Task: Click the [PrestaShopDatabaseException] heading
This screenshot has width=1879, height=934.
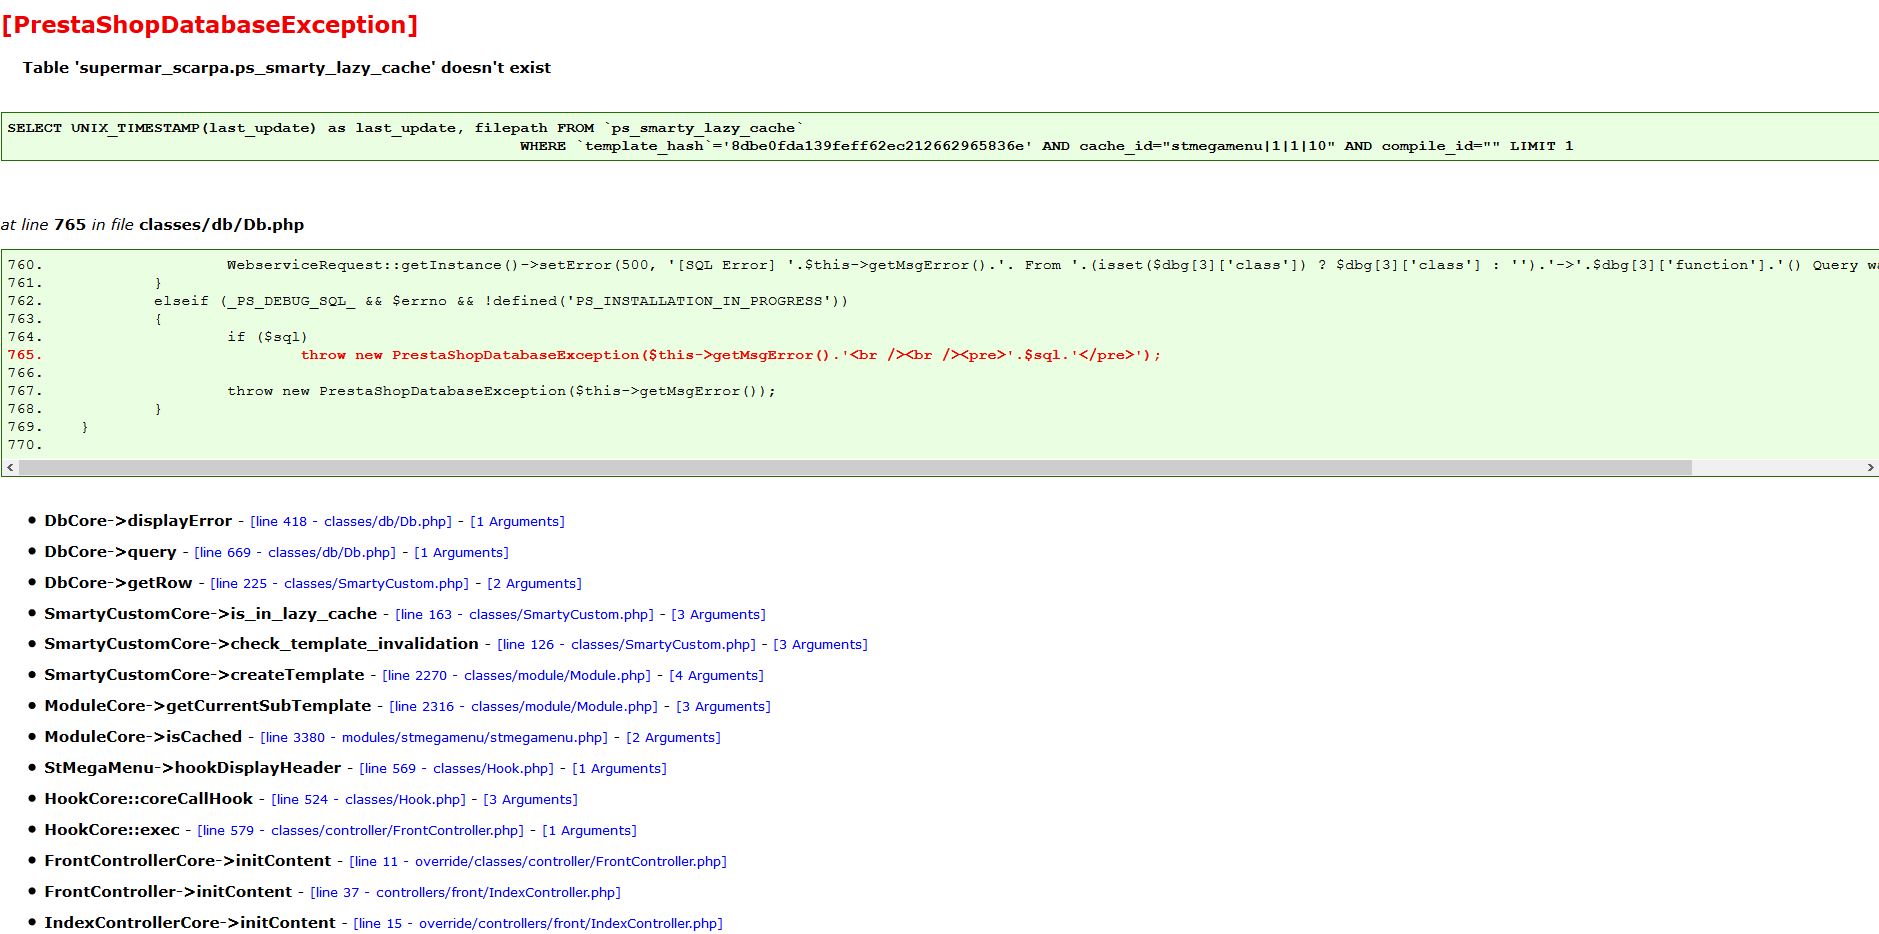Action: [x=210, y=25]
